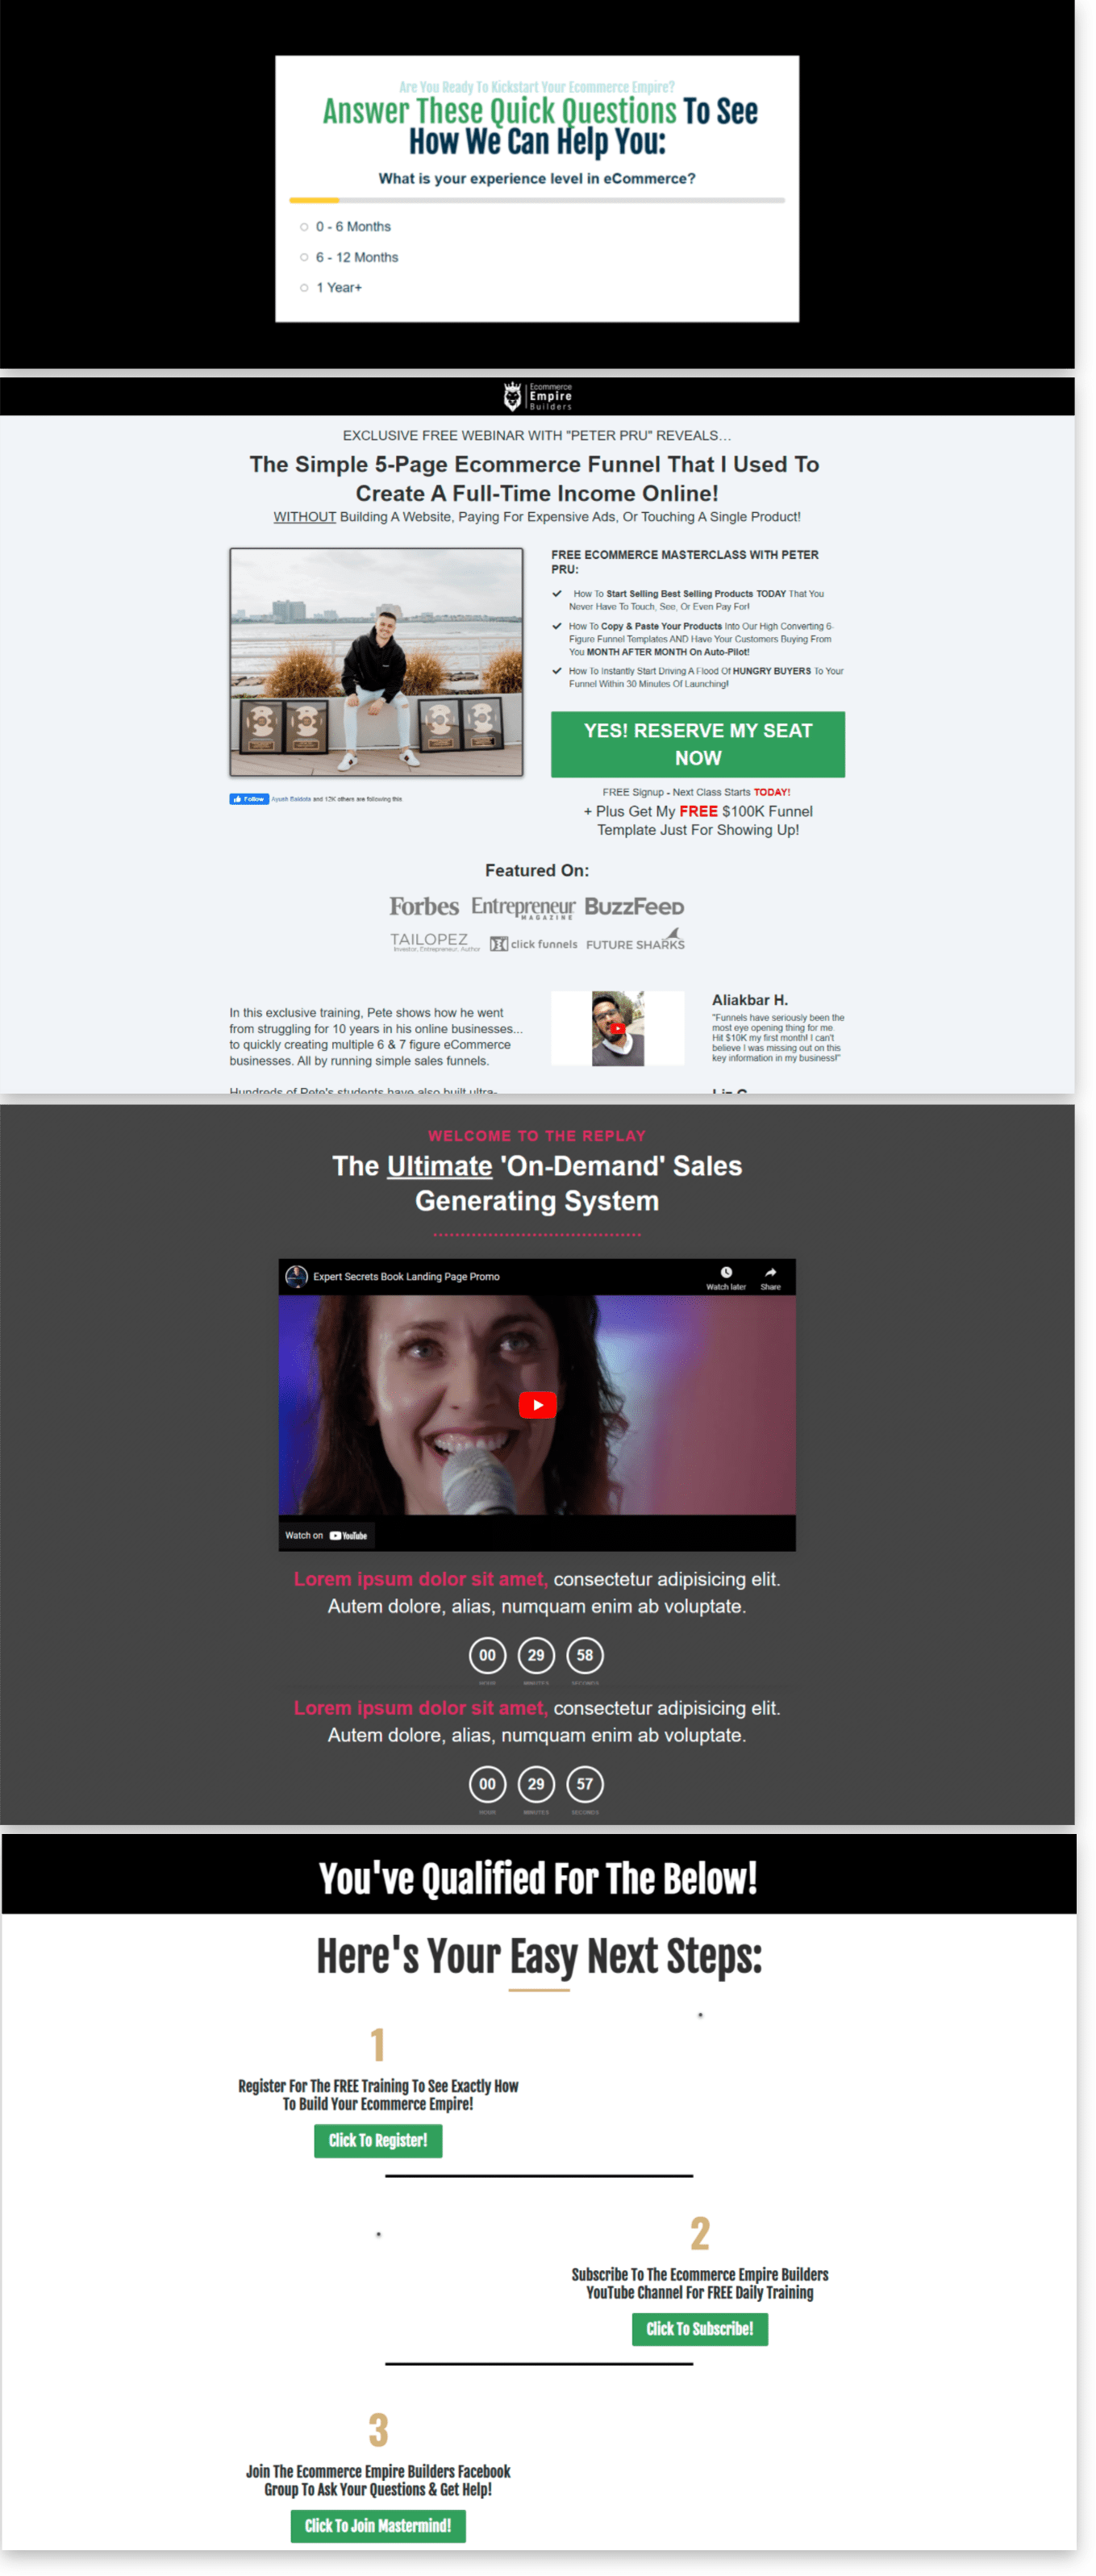Click the BuzzFeed logo
Screen dimensions: 1096x2576
(634, 907)
